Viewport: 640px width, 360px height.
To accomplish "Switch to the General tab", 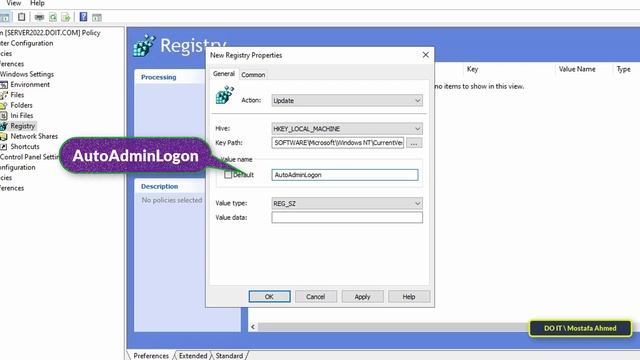I will tap(224, 74).
